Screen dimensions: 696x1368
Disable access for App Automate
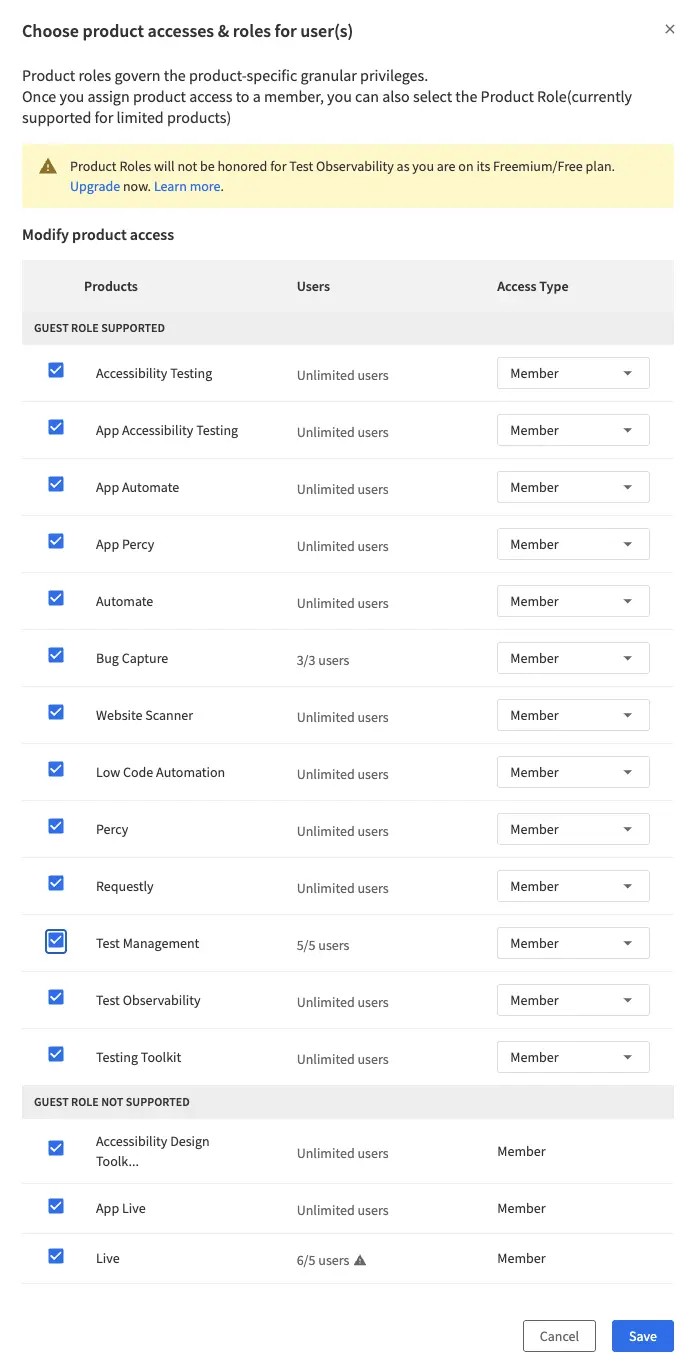pos(56,483)
